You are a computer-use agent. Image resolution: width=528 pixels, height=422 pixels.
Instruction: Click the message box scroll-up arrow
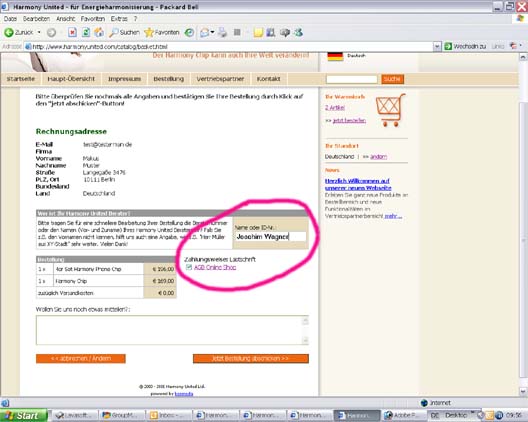click(305, 320)
